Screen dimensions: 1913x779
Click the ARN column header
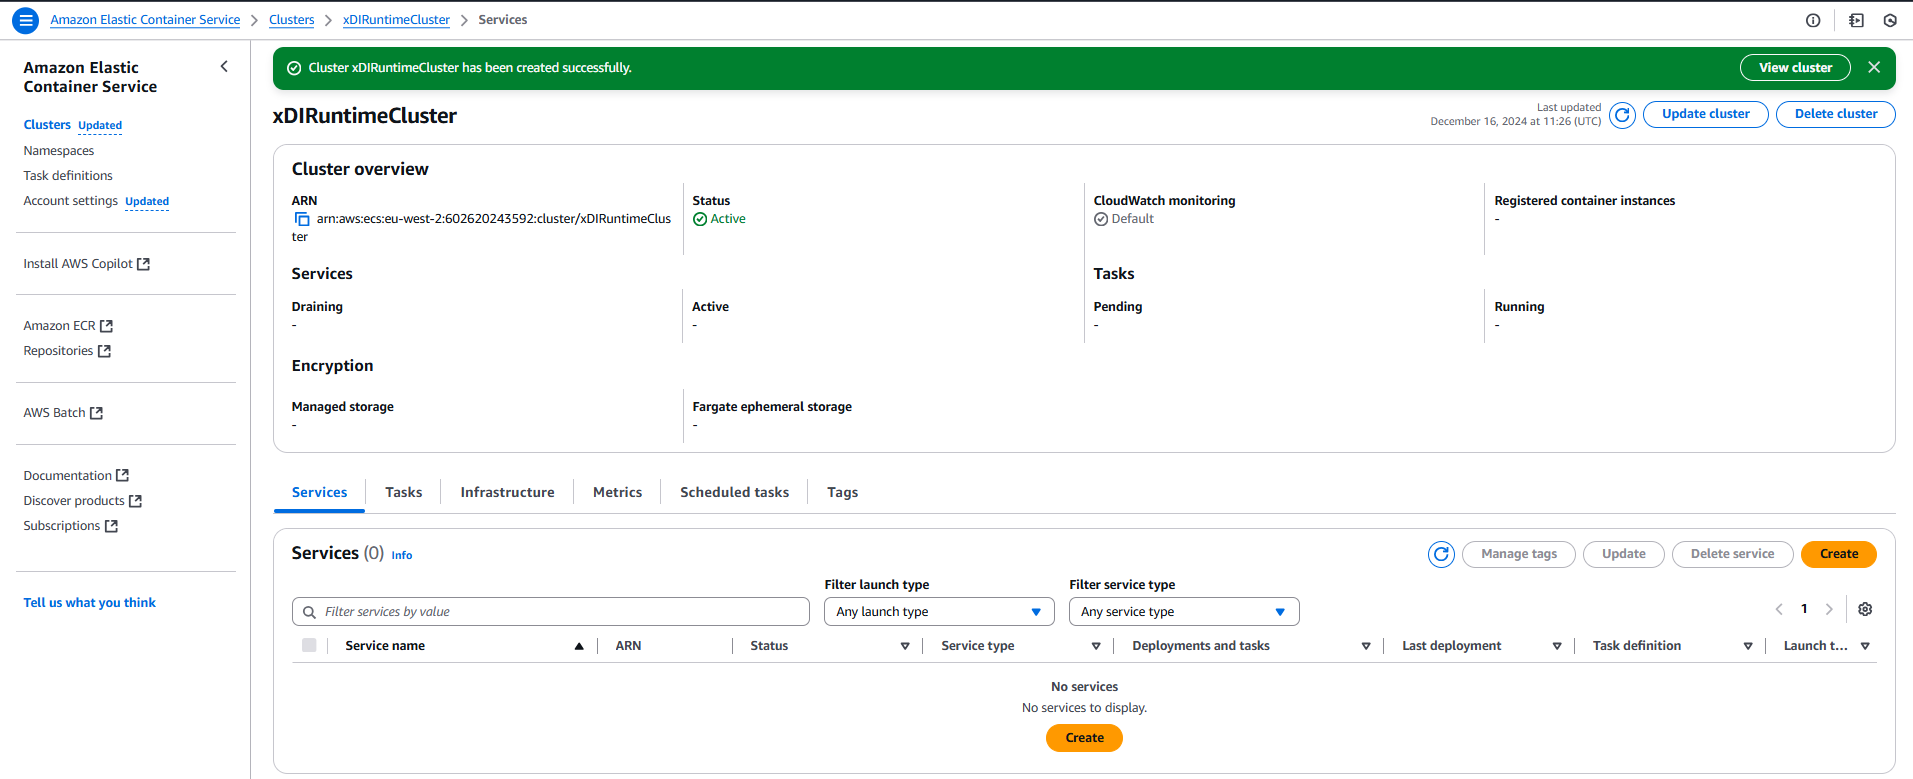click(628, 646)
